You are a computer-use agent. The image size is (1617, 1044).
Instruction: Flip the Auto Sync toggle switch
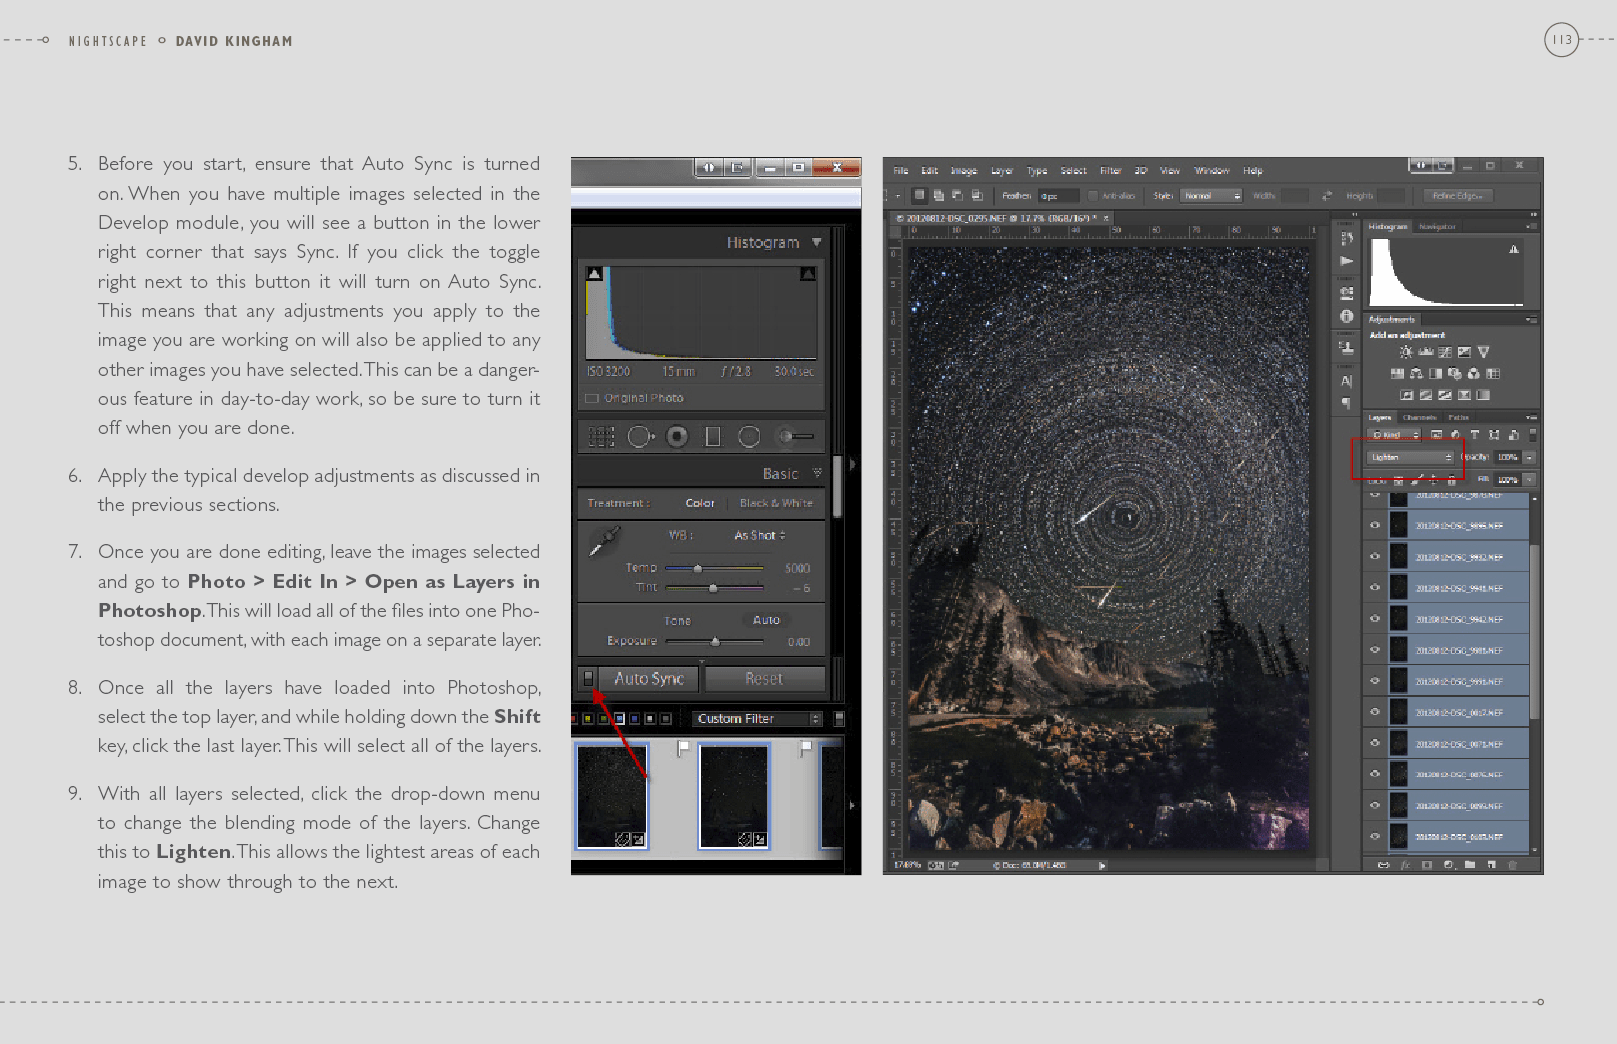[589, 679]
